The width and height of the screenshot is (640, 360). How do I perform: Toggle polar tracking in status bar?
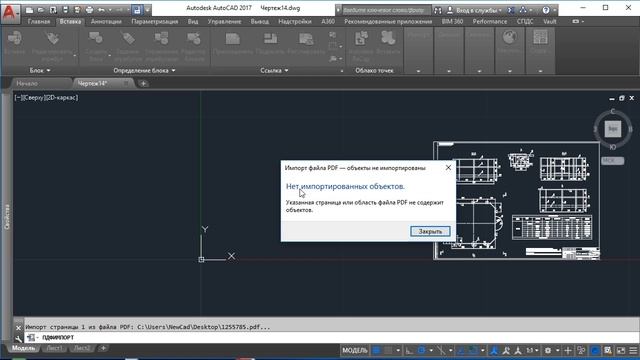[422, 350]
